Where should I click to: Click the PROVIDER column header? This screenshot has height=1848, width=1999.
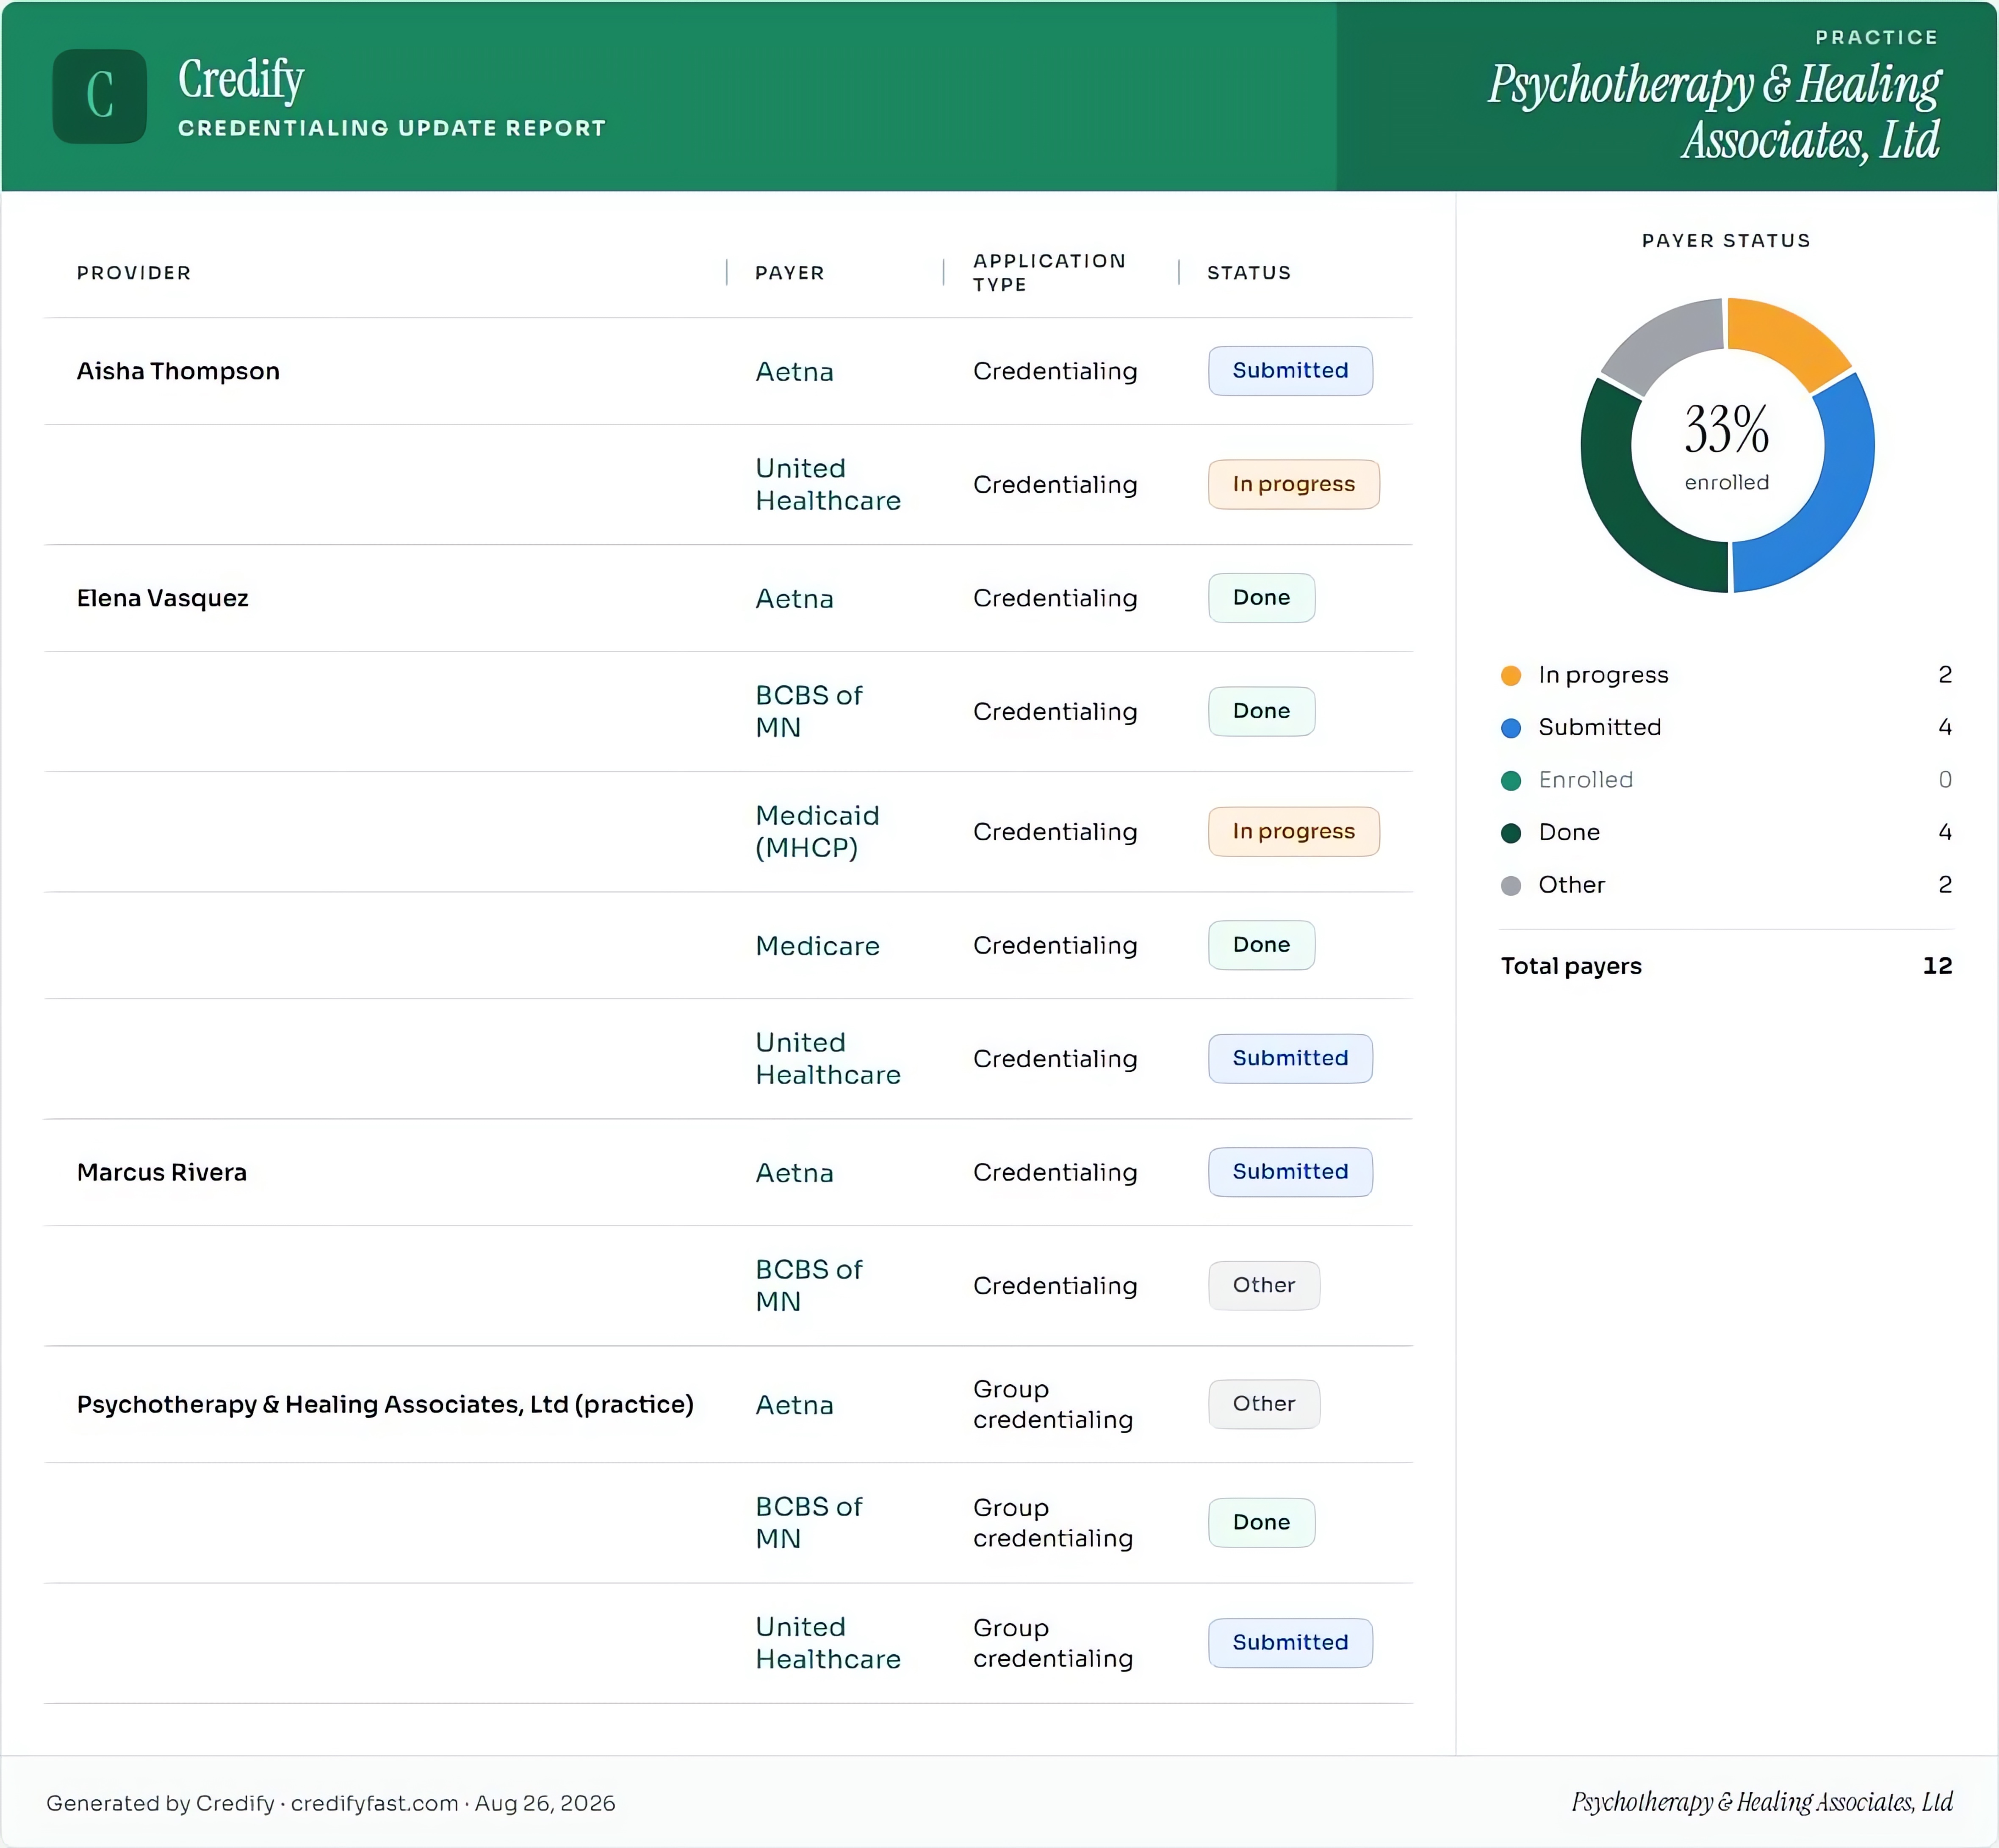[x=134, y=273]
